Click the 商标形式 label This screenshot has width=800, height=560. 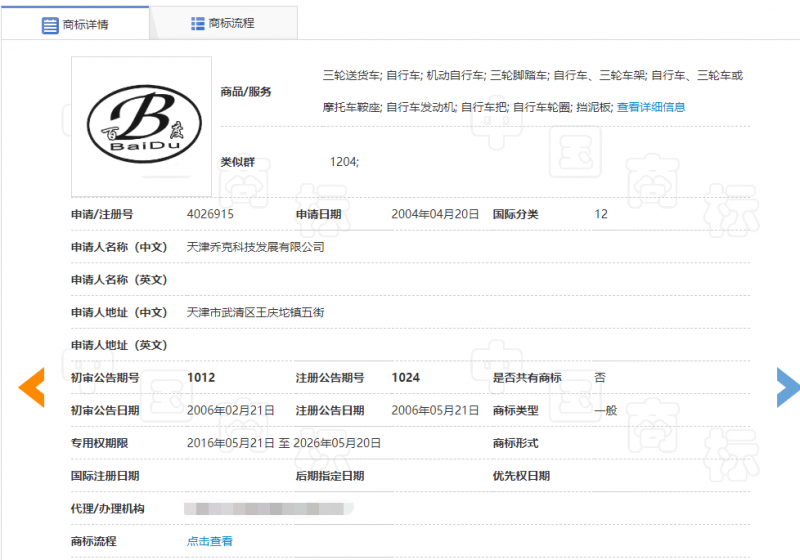[515, 443]
